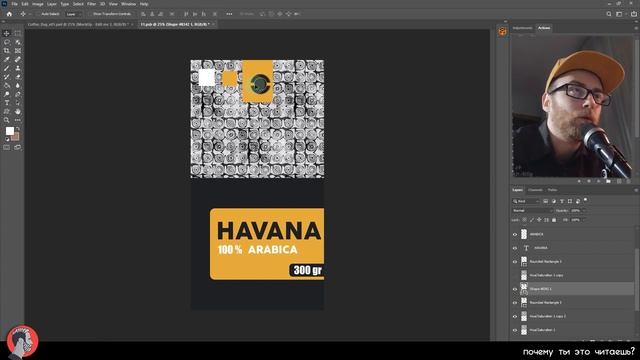This screenshot has height=360, width=640.
Task: Click the foreground color swatch
Action: pyautogui.click(x=10, y=131)
